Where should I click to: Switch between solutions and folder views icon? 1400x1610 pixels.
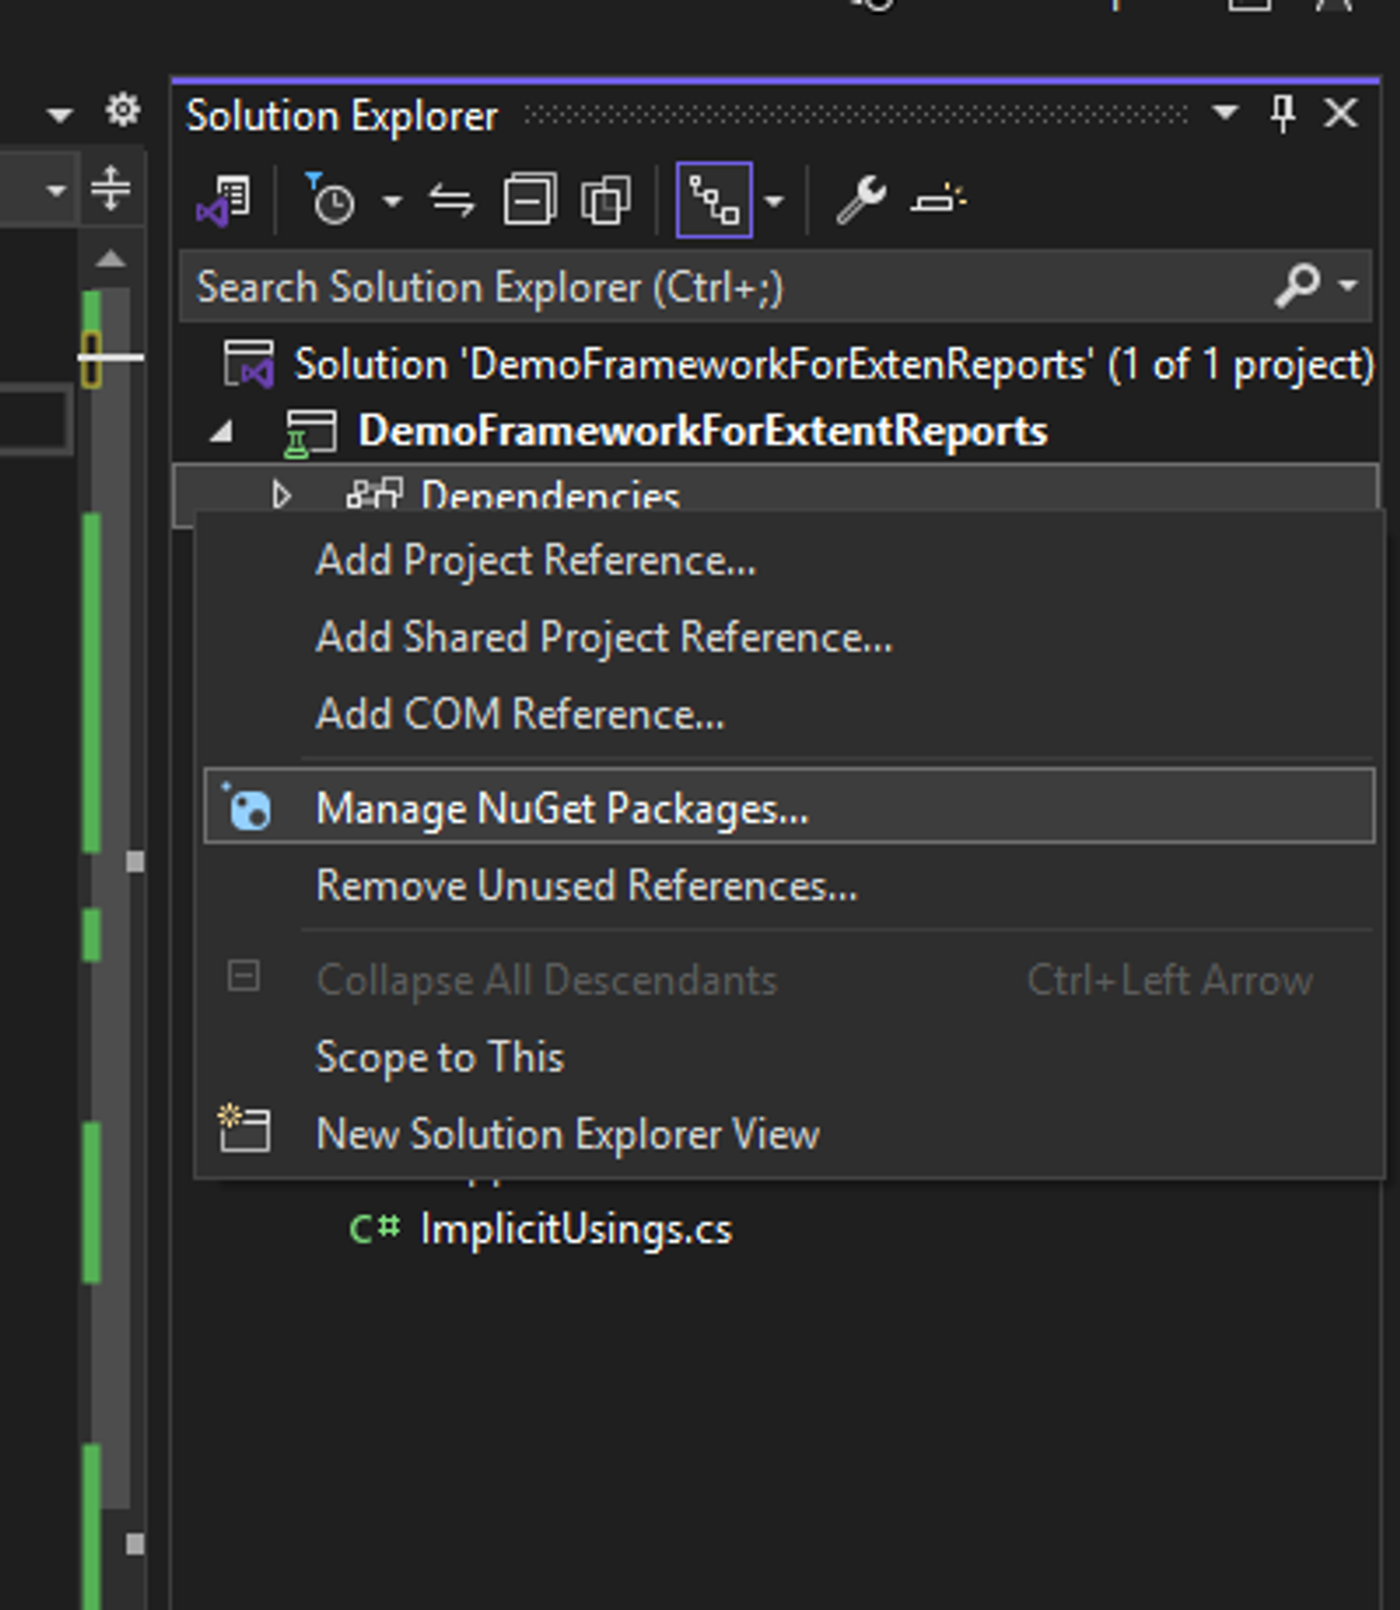tap(224, 201)
